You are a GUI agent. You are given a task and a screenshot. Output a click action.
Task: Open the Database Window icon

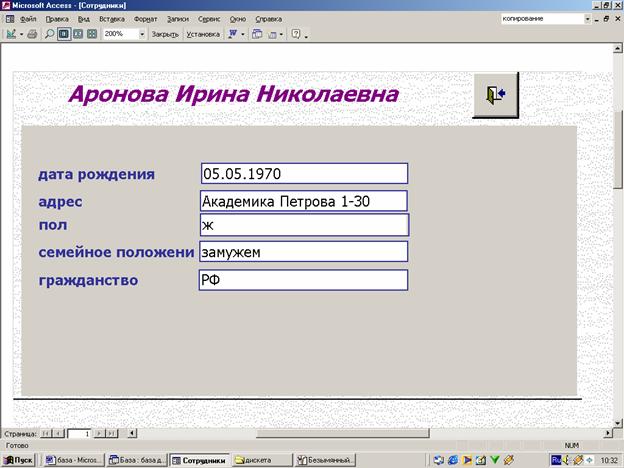257,33
